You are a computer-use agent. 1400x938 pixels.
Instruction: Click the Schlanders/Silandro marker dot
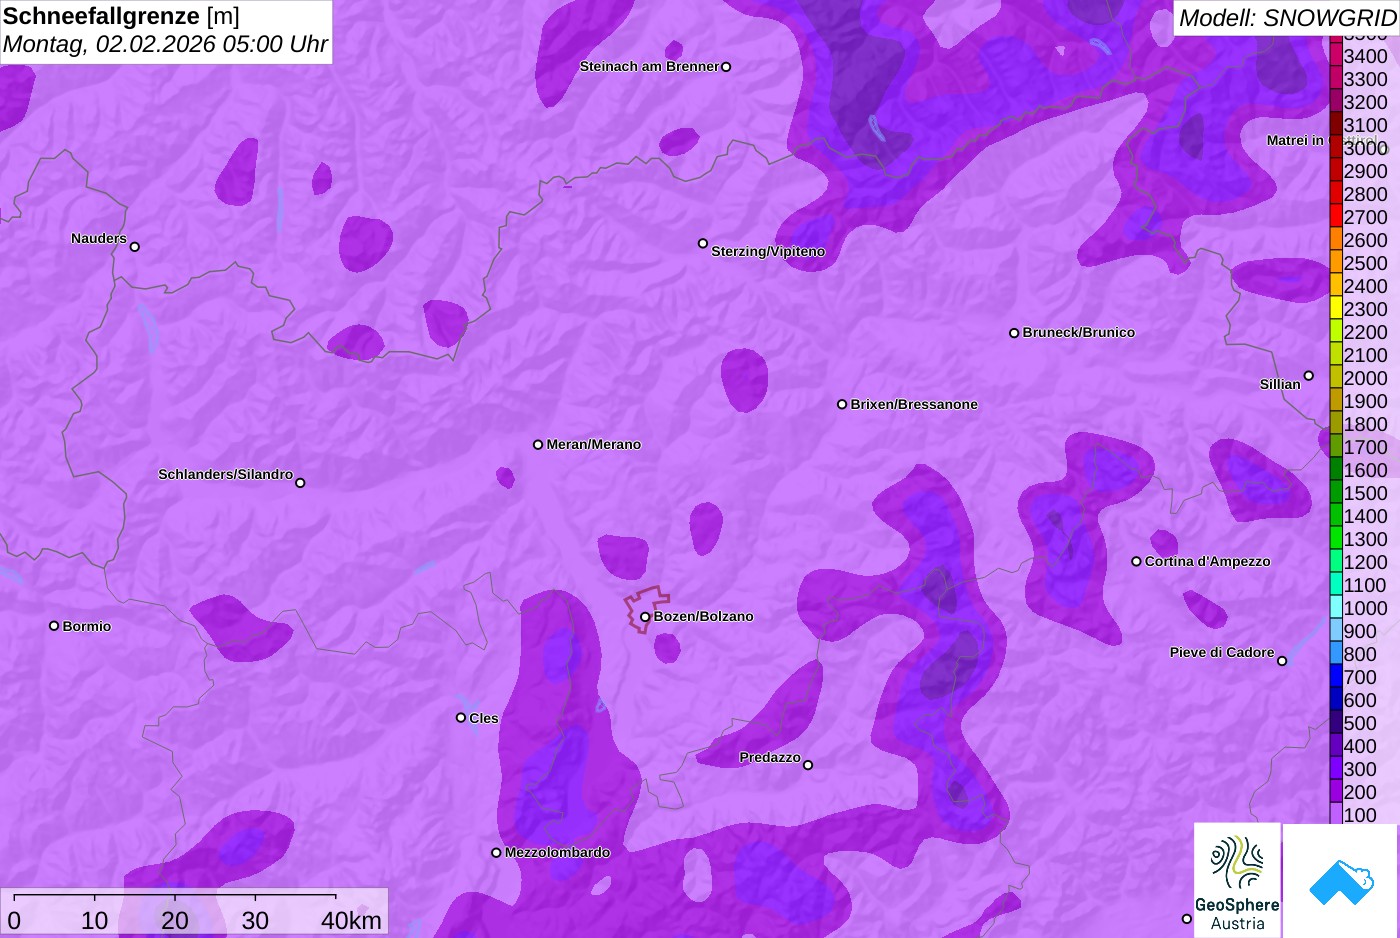pyautogui.click(x=300, y=483)
